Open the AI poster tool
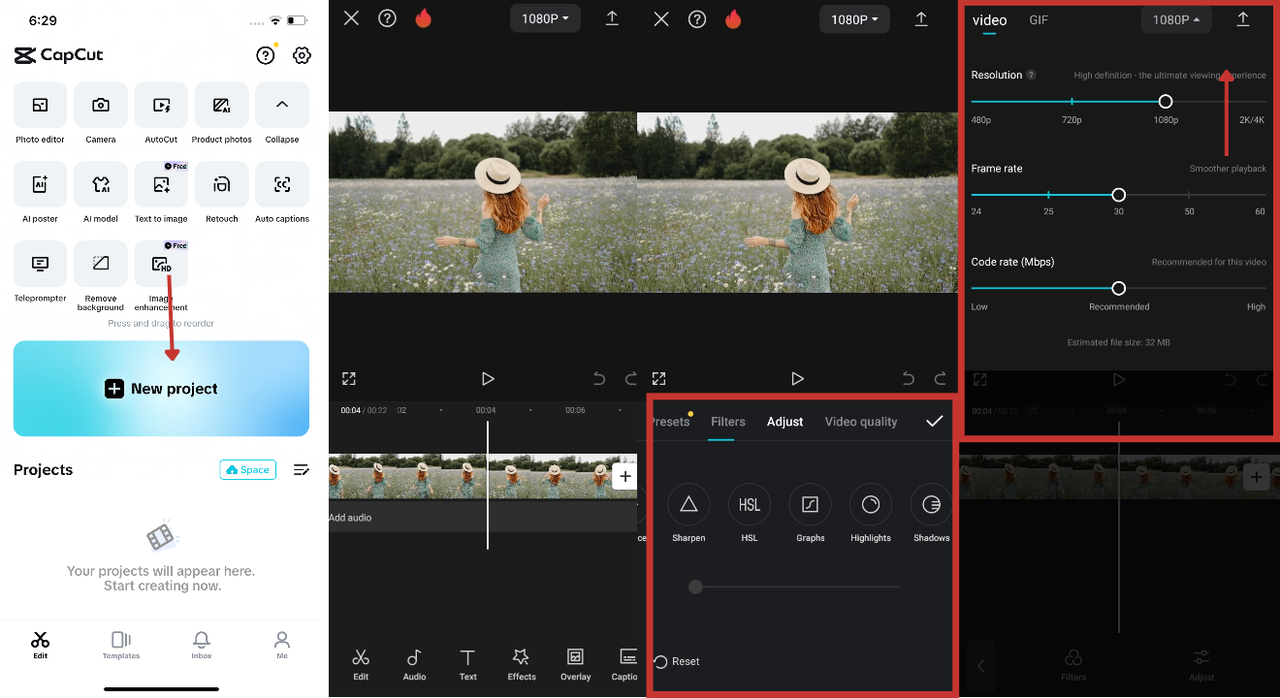This screenshot has width=1280, height=698. click(x=40, y=192)
